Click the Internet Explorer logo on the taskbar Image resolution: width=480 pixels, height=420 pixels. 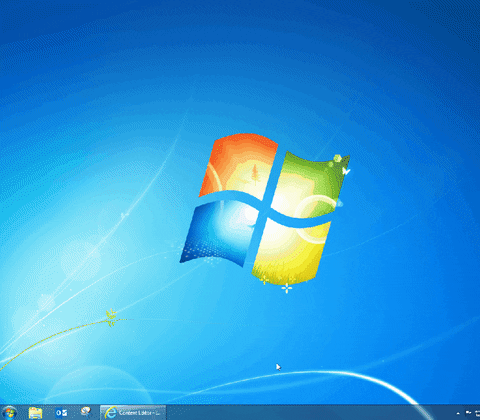[110, 413]
